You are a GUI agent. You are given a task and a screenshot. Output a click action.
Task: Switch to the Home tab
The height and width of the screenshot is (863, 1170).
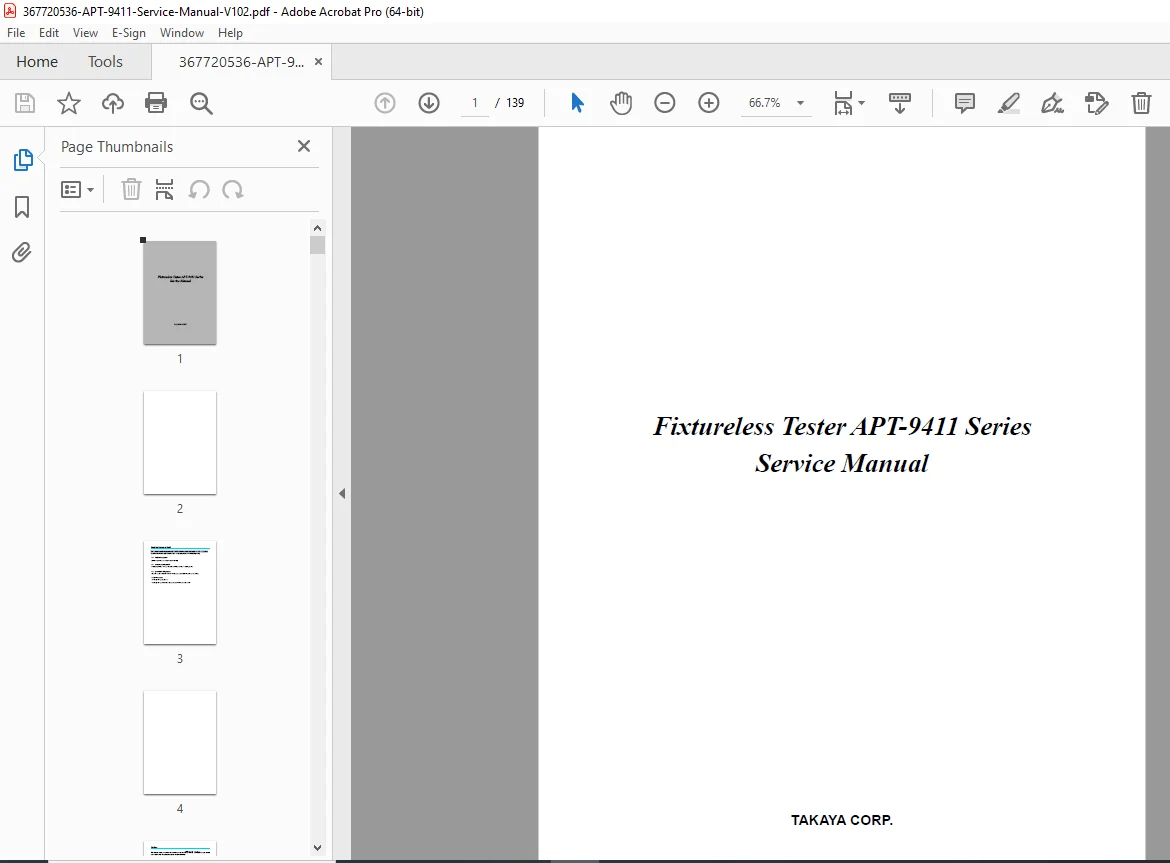point(37,62)
